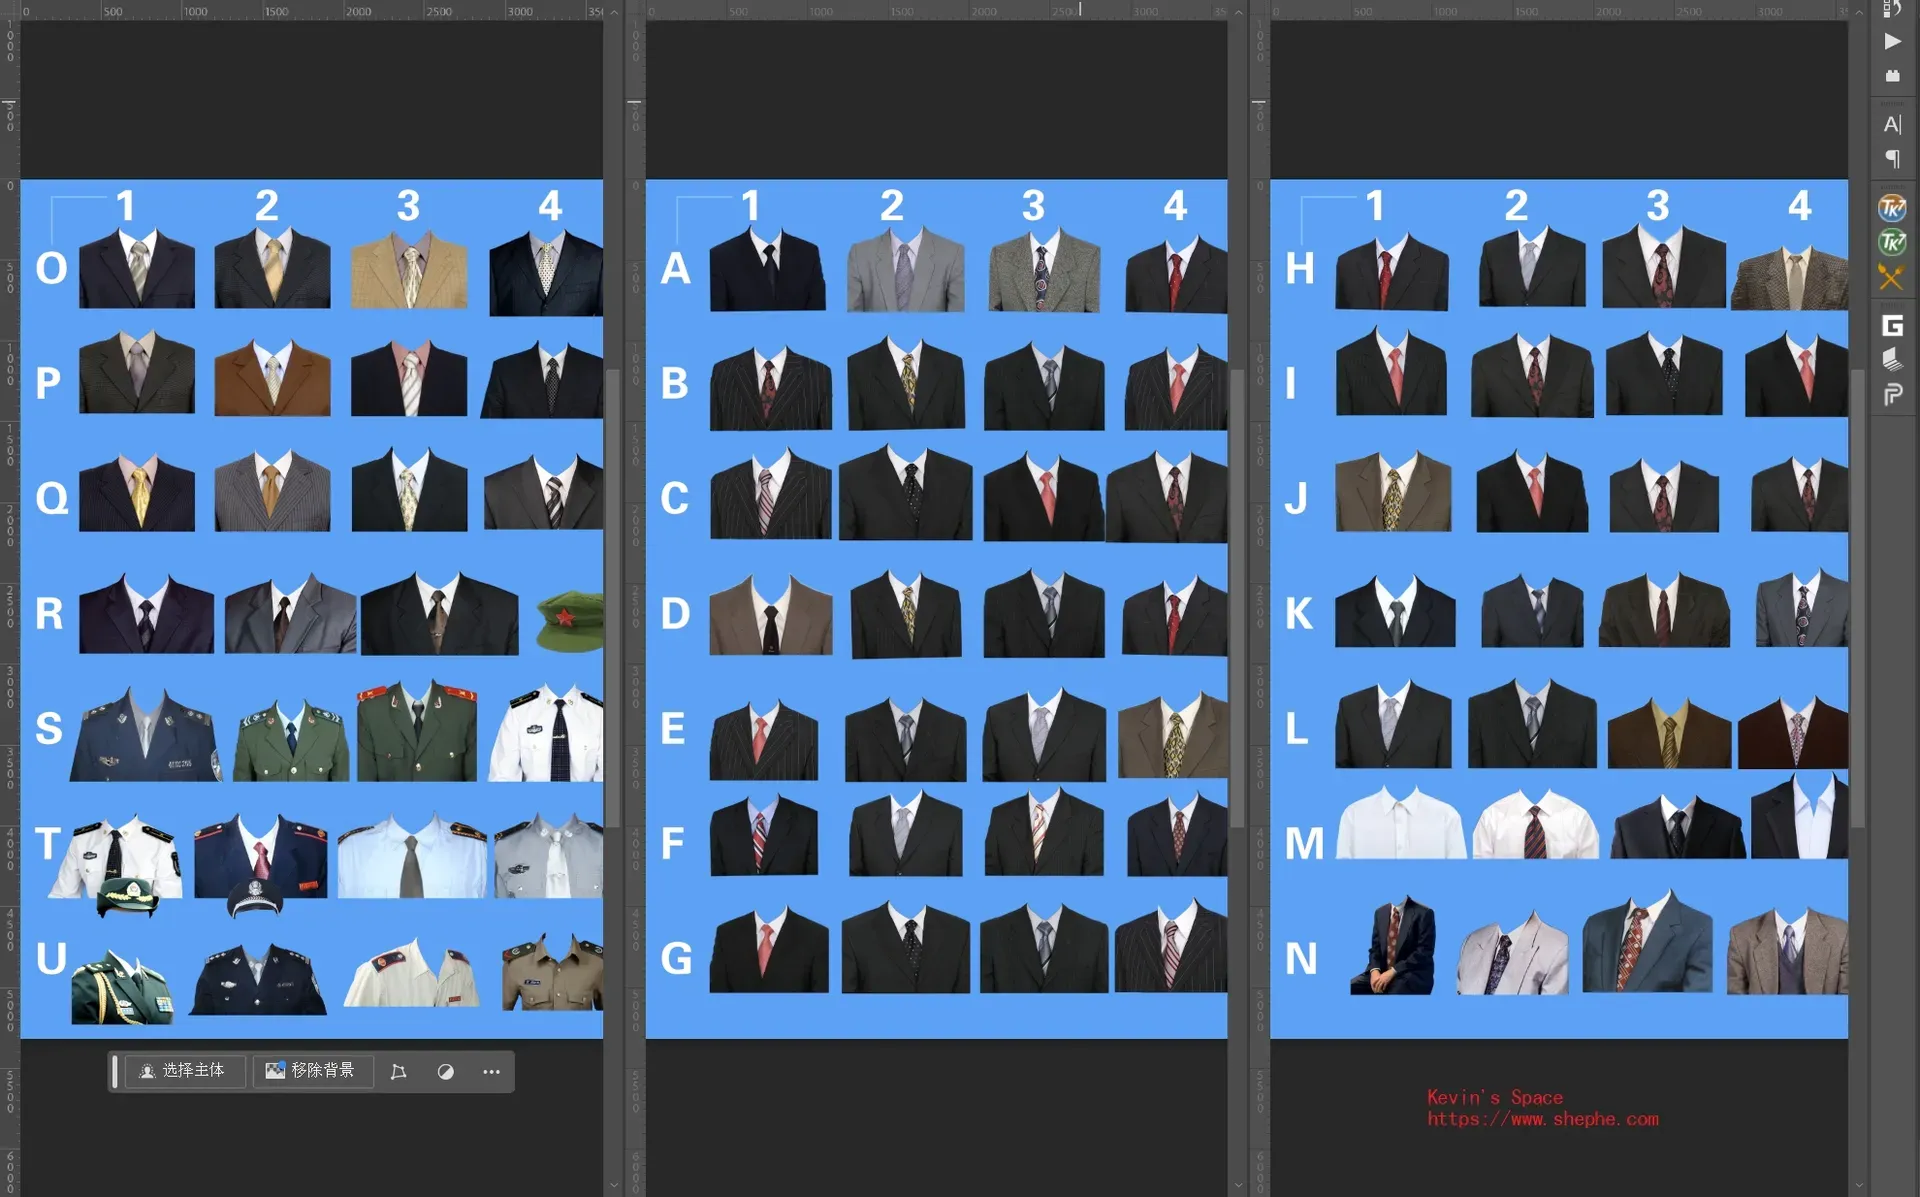Click the transform selection icon in task bar
This screenshot has width=1920, height=1197.
[398, 1071]
